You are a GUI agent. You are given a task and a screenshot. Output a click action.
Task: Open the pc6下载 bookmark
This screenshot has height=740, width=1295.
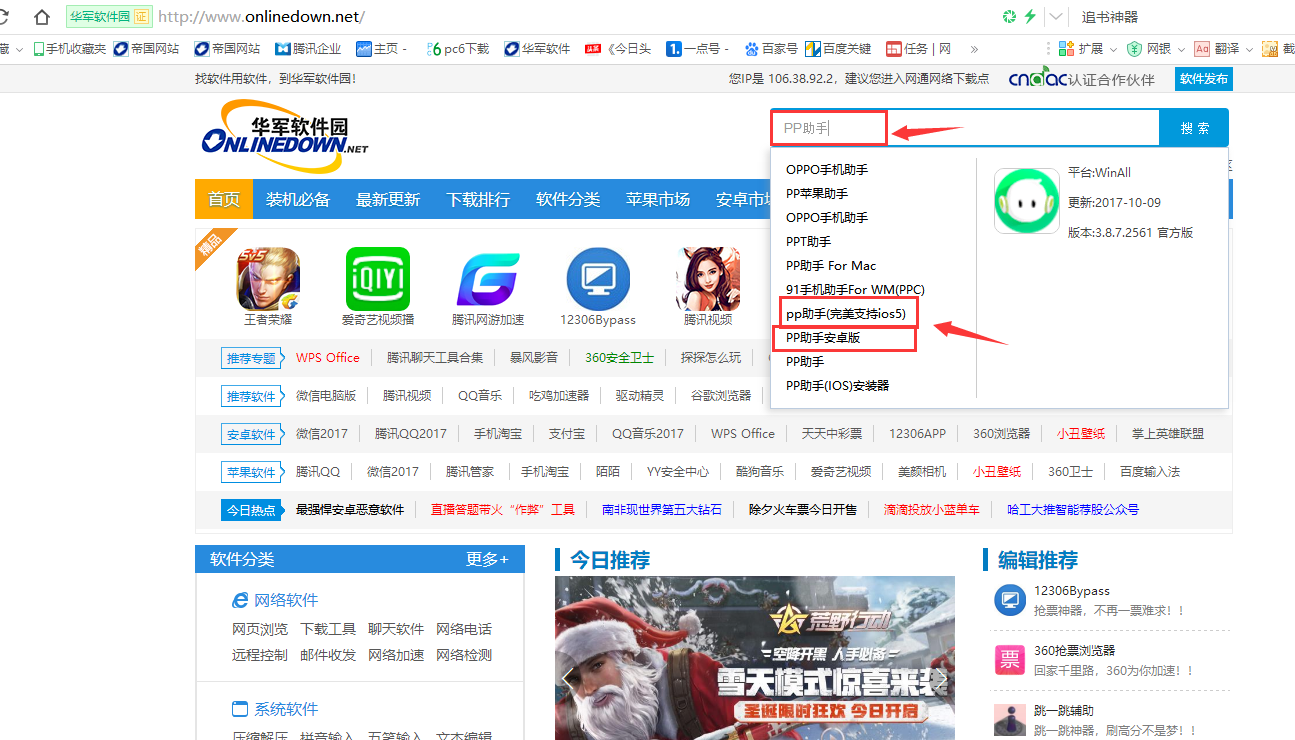pos(458,48)
